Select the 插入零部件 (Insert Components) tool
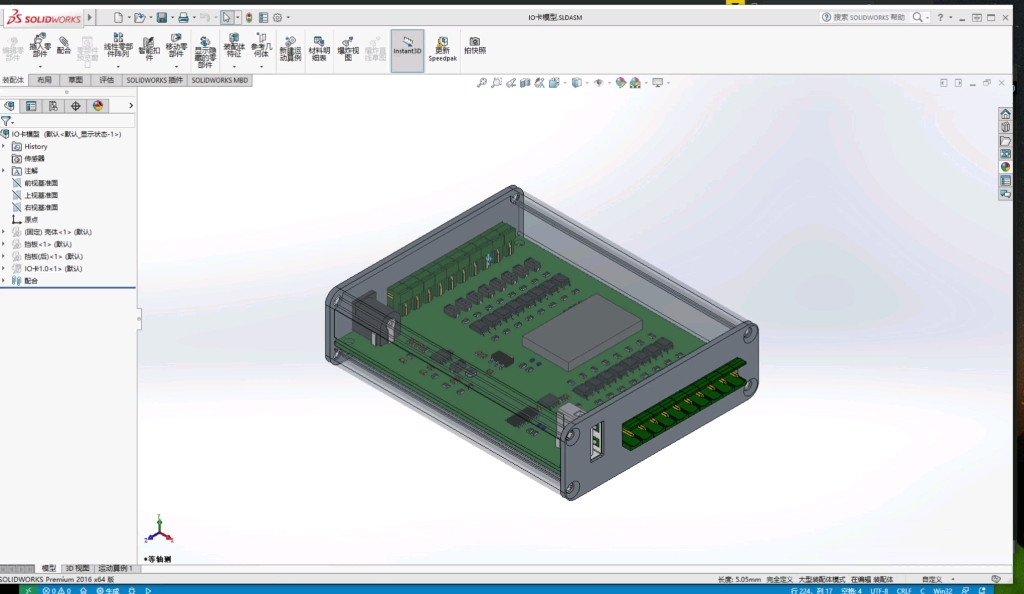This screenshot has width=1024, height=594. coord(40,45)
